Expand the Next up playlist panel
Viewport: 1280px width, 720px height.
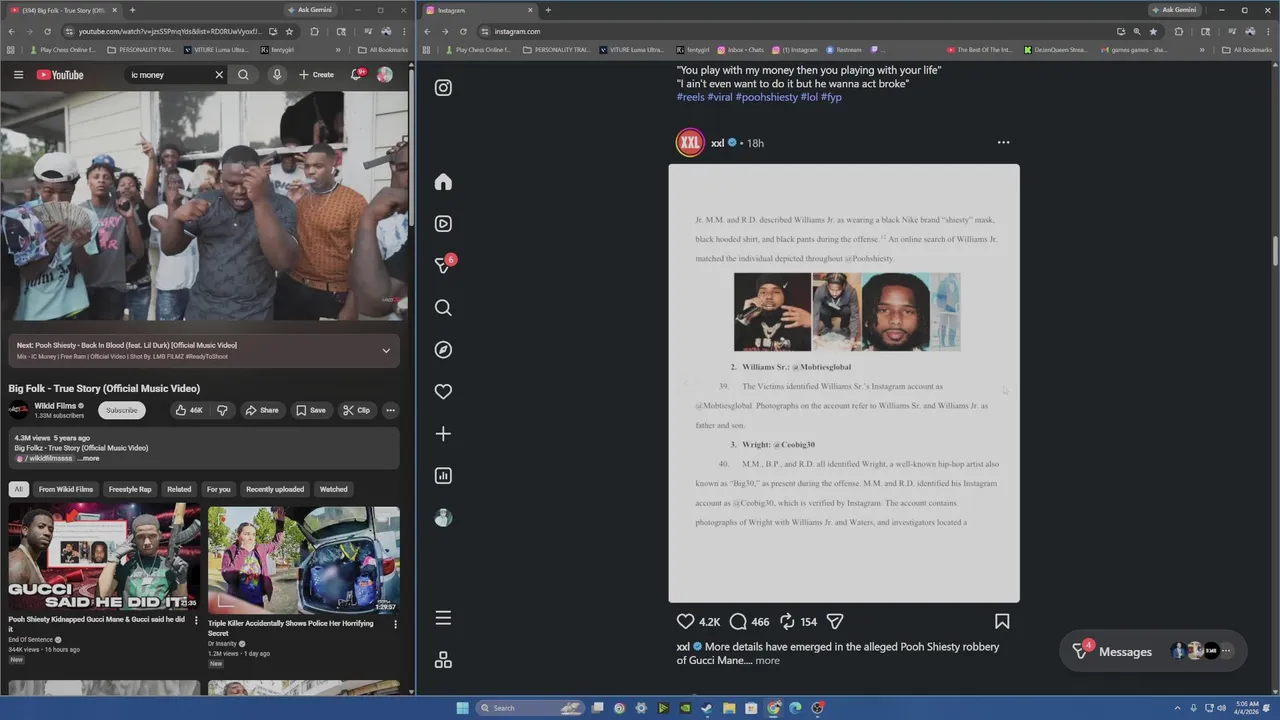pyautogui.click(x=386, y=351)
